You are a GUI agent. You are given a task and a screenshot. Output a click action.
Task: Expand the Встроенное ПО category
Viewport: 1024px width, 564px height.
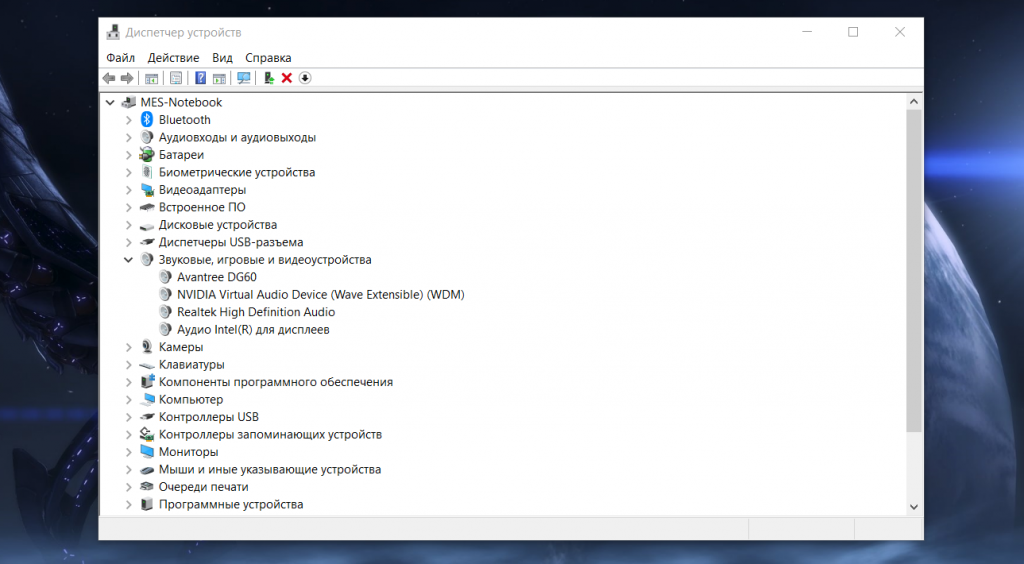129,208
